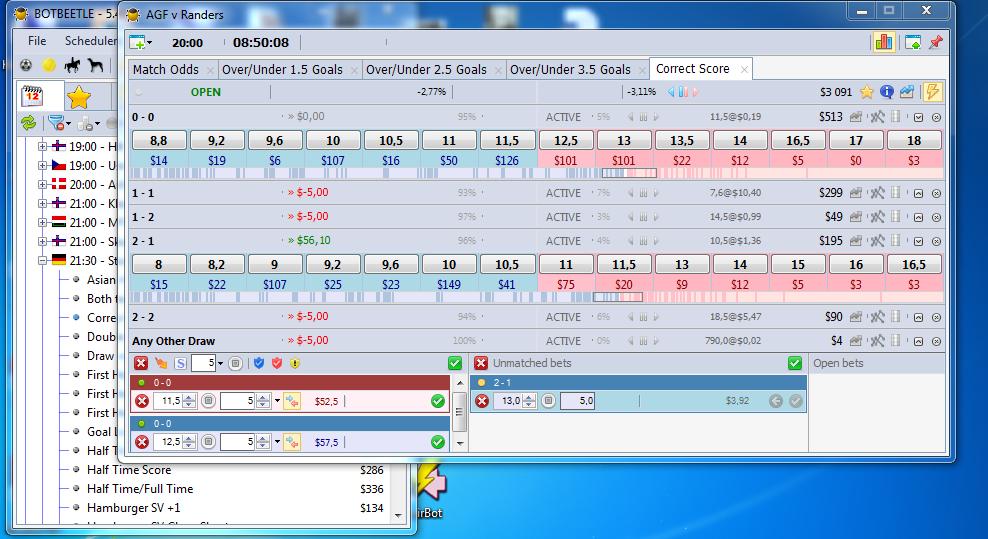Cancel all unmatched bets with red X

click(481, 363)
